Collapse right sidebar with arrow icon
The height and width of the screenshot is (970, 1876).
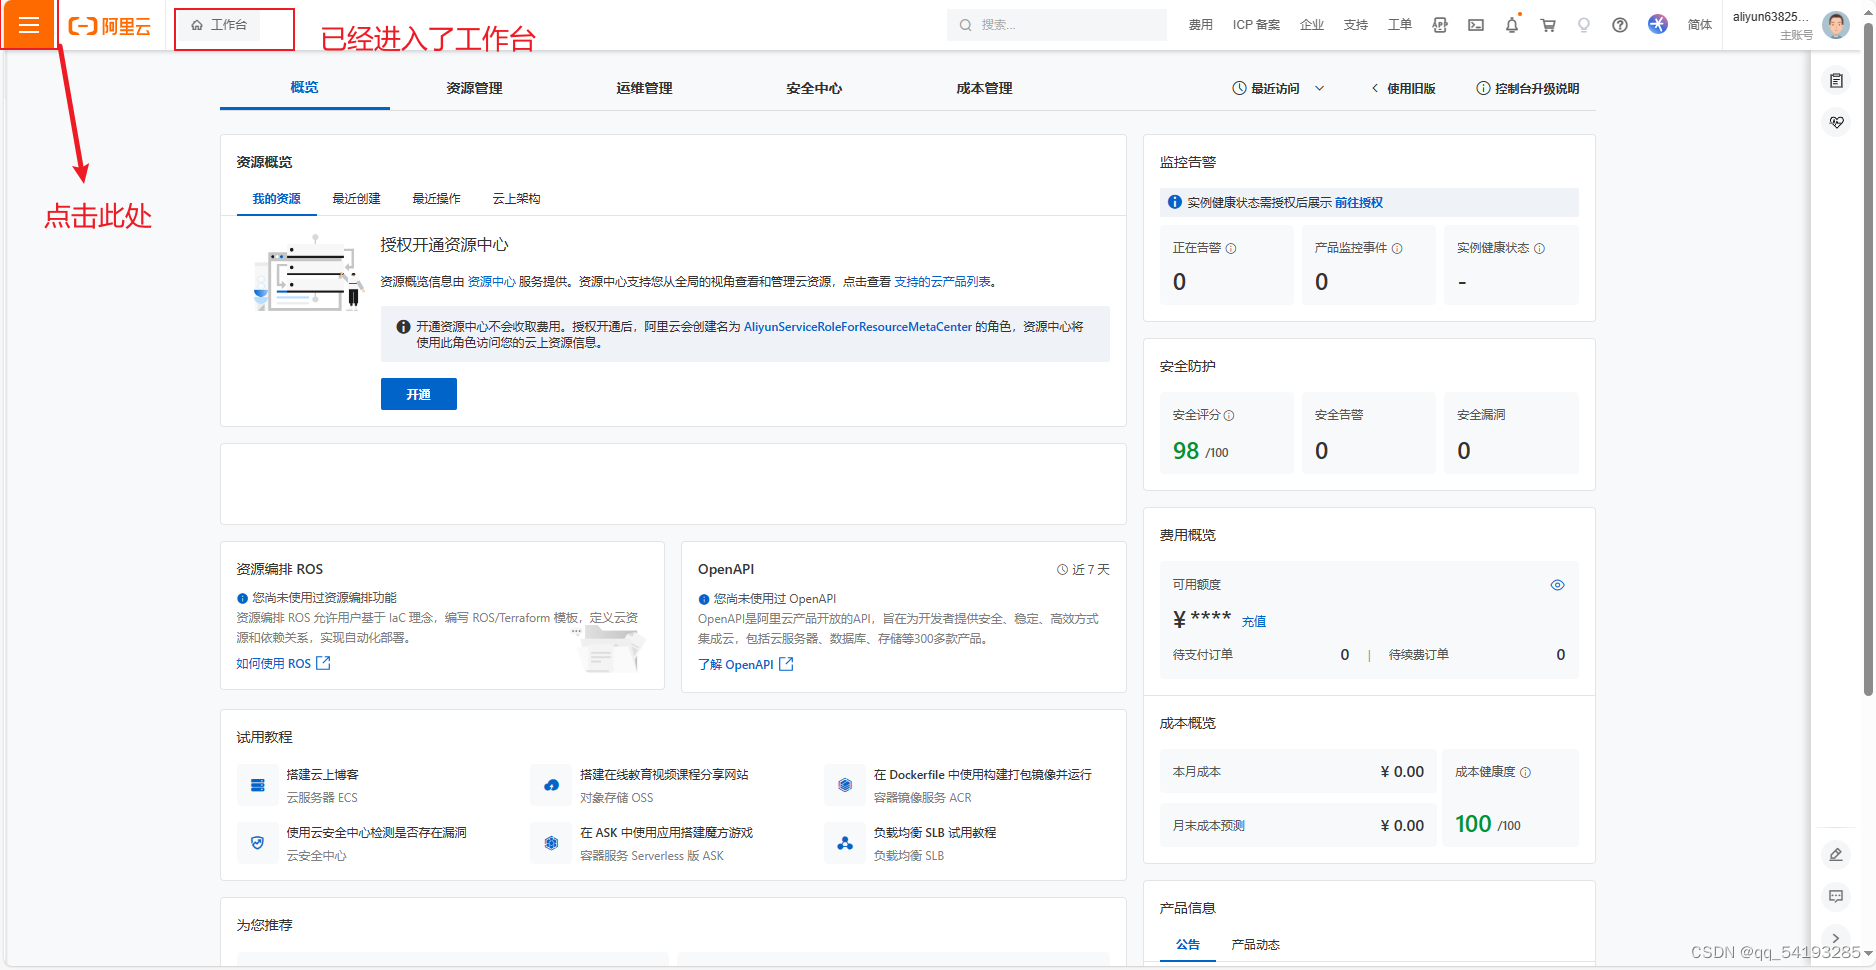tap(1836, 938)
